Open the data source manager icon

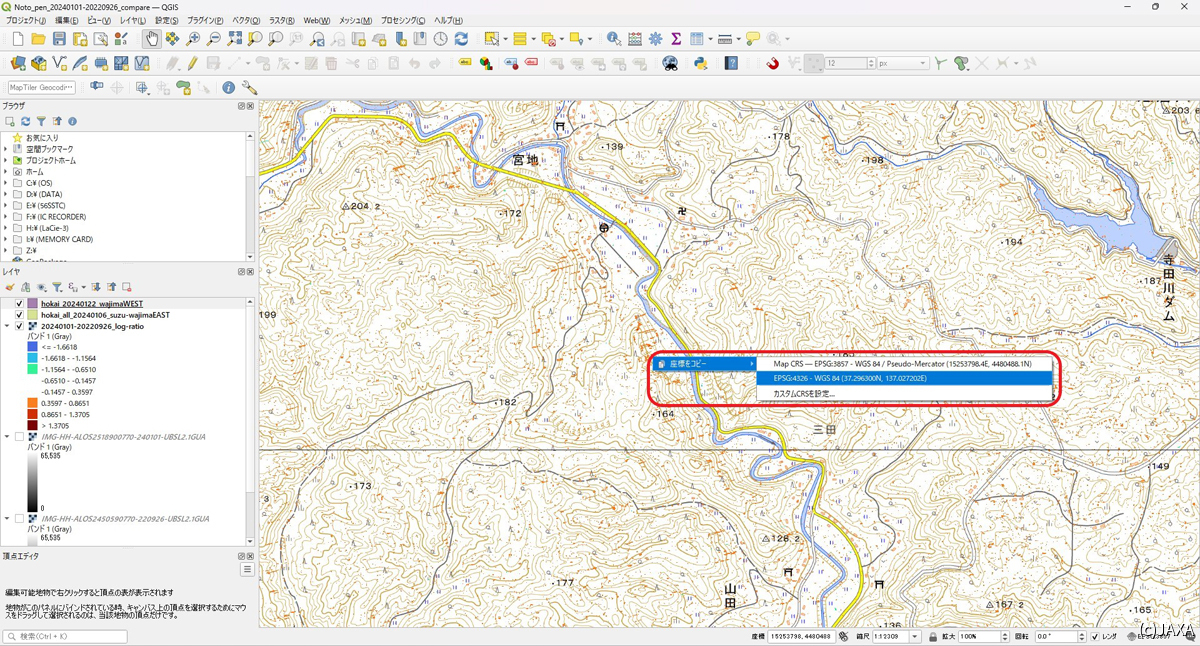[18, 63]
